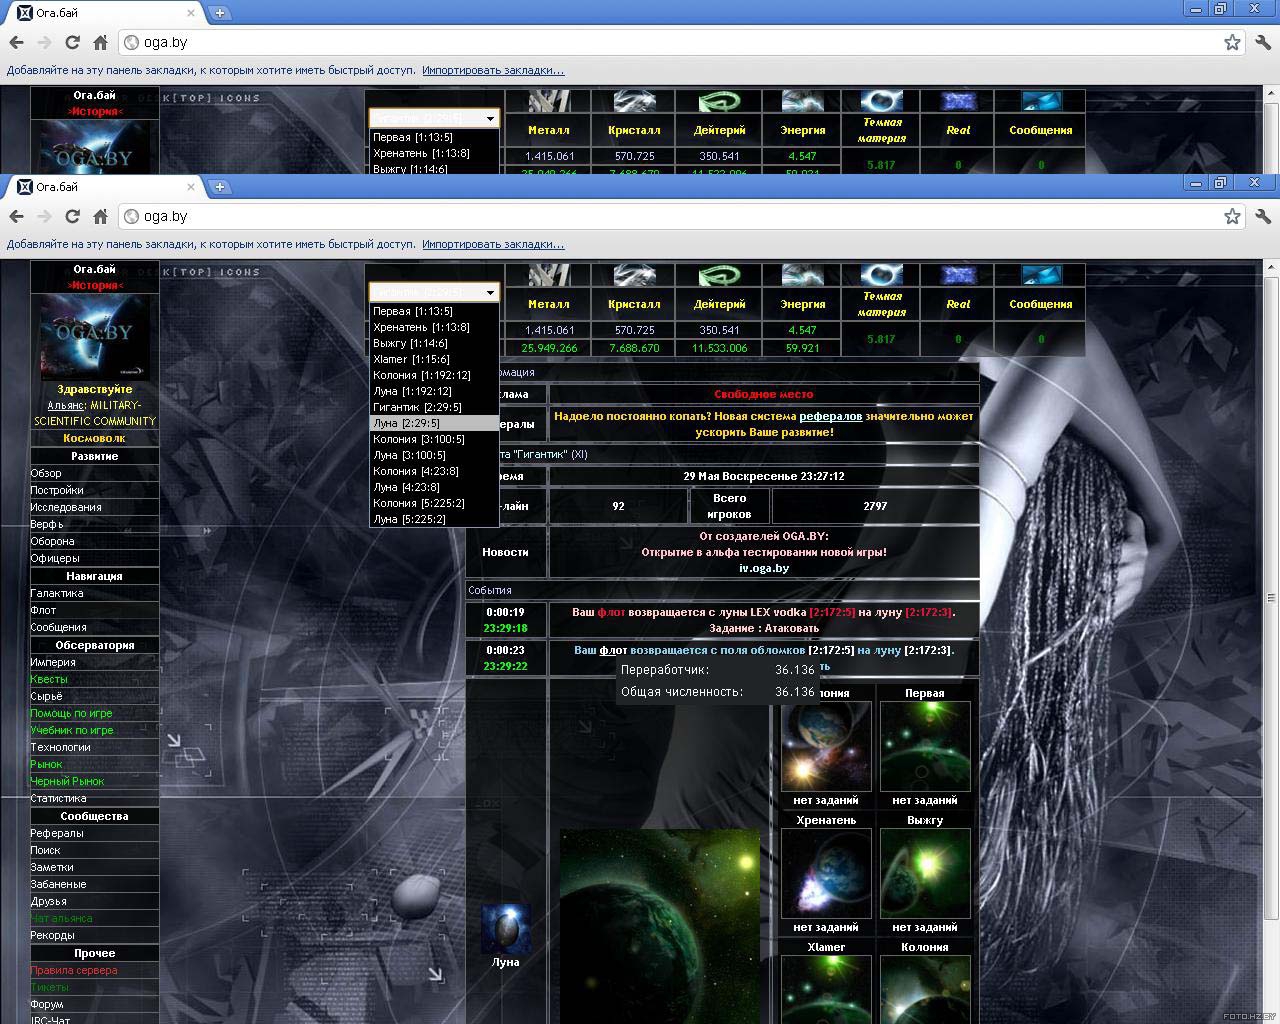Open the wrench menu in the back window

pos(1262,42)
